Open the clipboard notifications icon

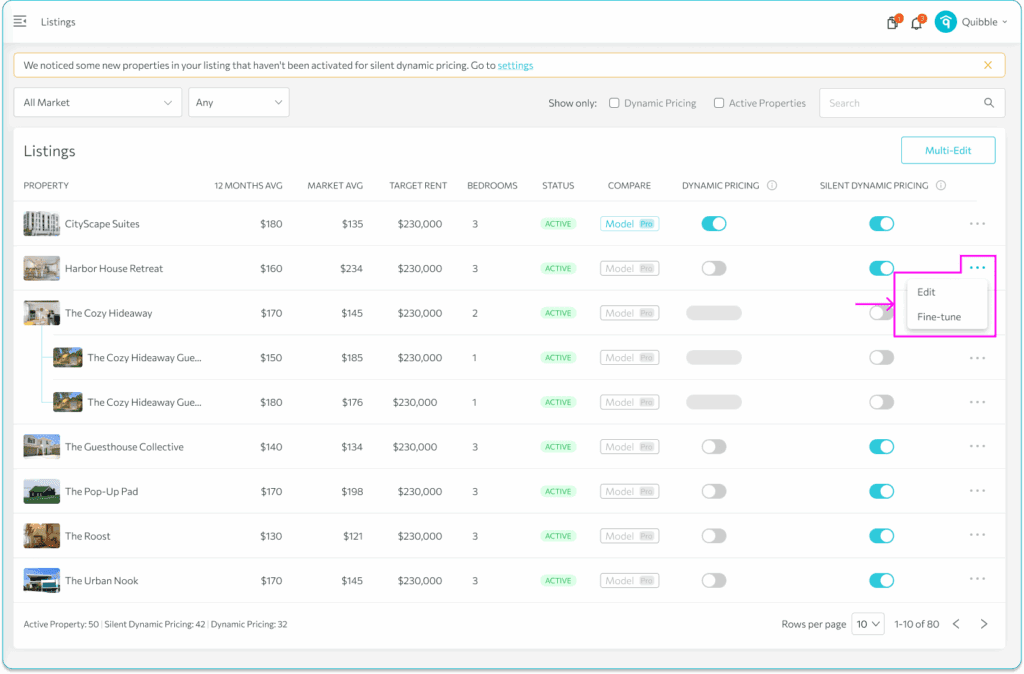tap(893, 23)
